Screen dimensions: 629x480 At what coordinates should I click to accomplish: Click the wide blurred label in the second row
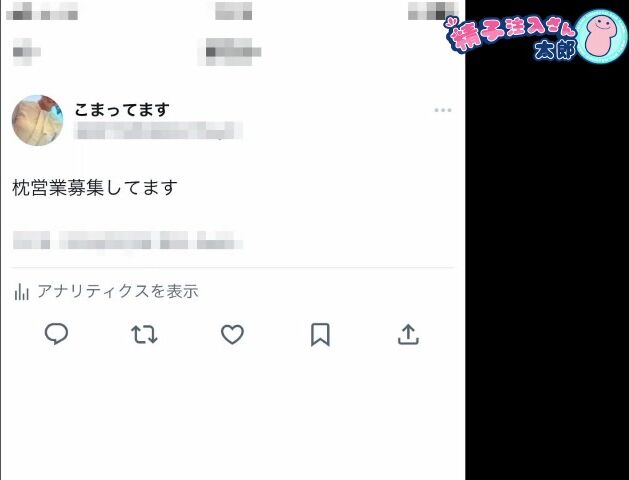click(x=230, y=52)
